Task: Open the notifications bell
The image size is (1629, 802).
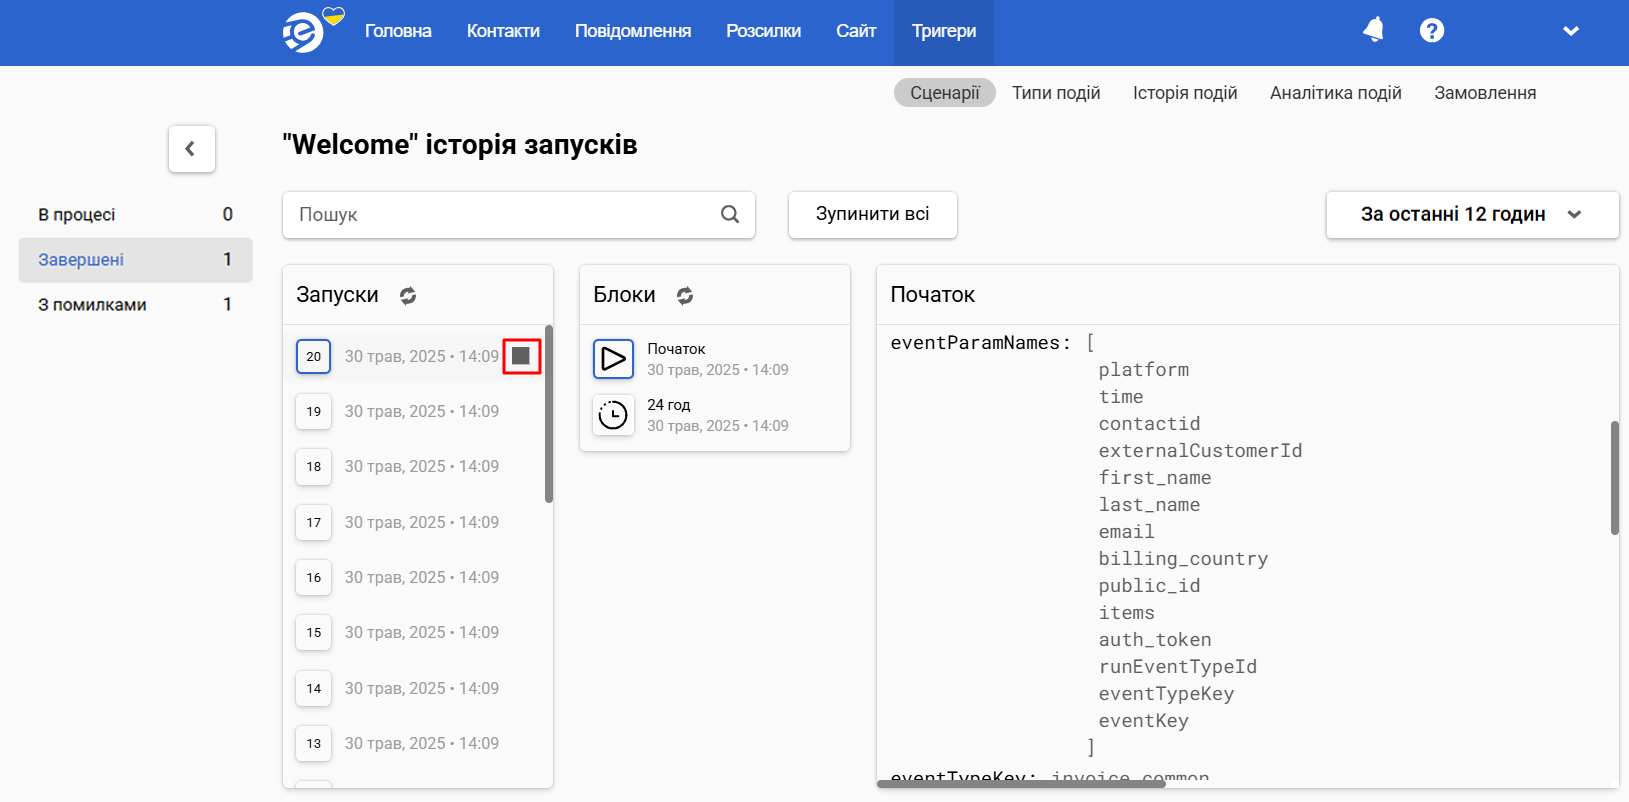Action: 1374,30
